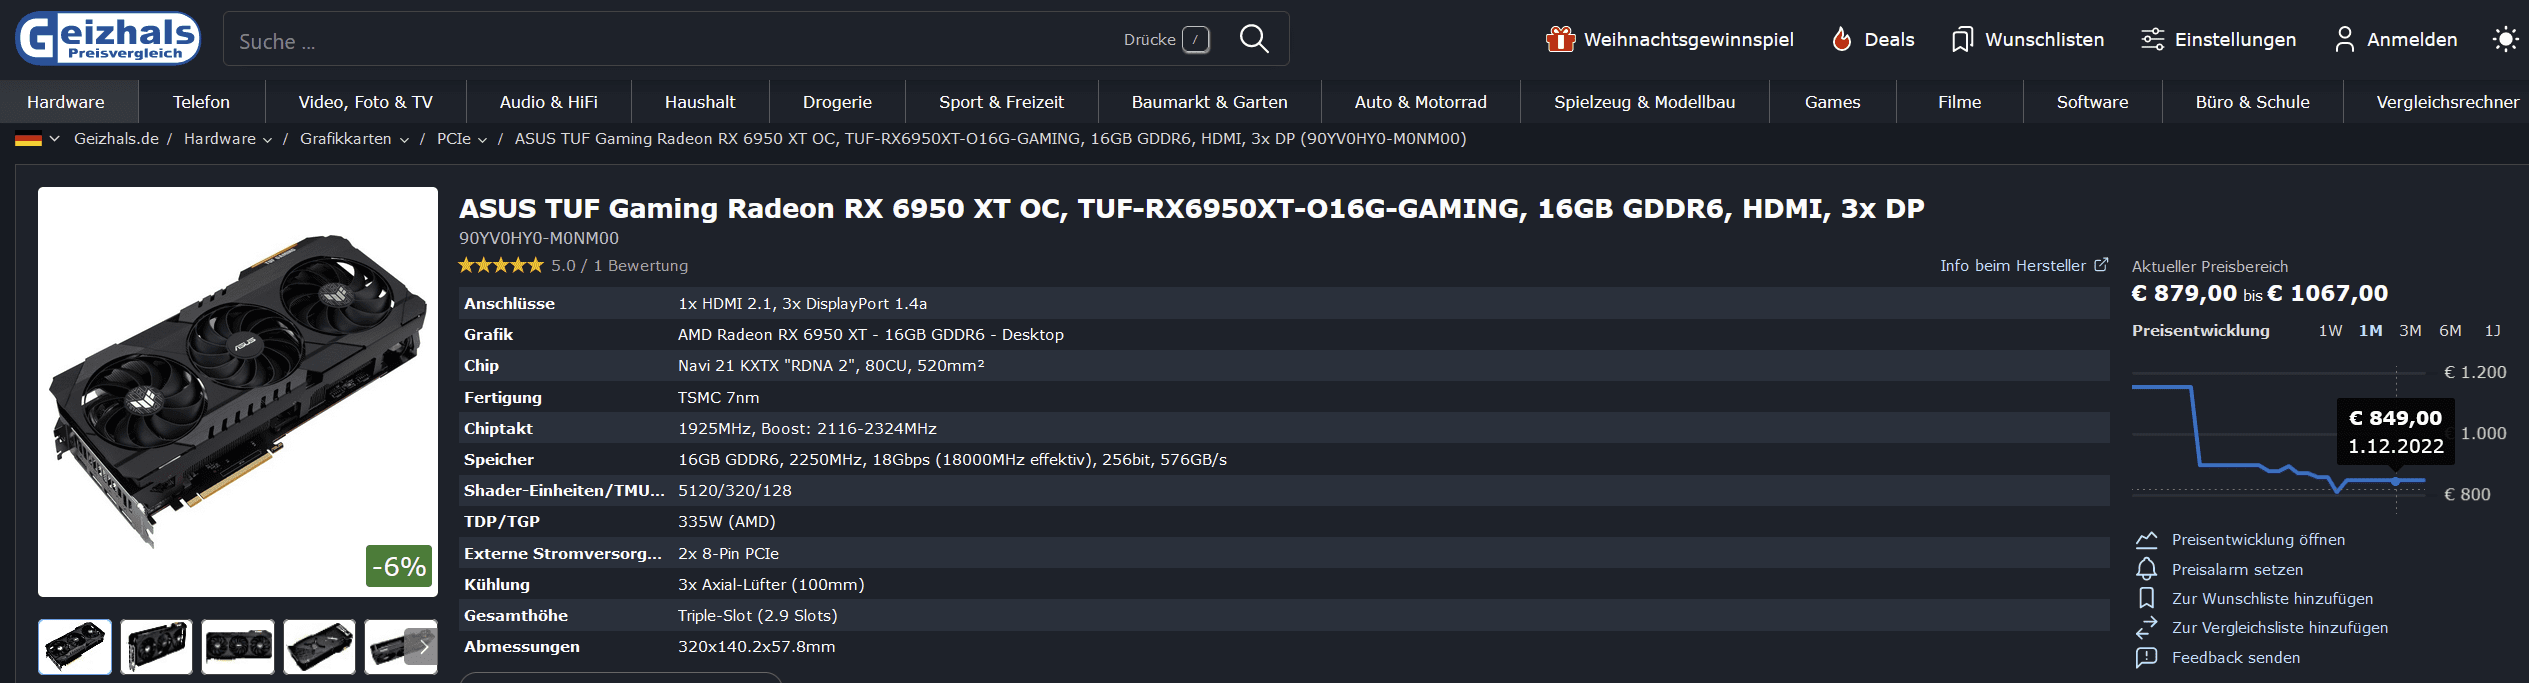
Task: Open the Drogerie category
Action: click(x=837, y=102)
